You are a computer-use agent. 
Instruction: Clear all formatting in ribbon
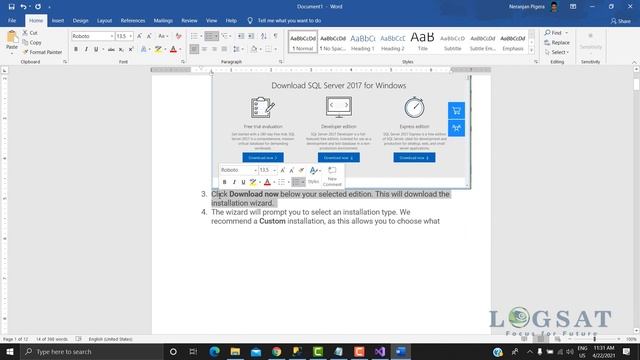pyautogui.click(x=178, y=36)
